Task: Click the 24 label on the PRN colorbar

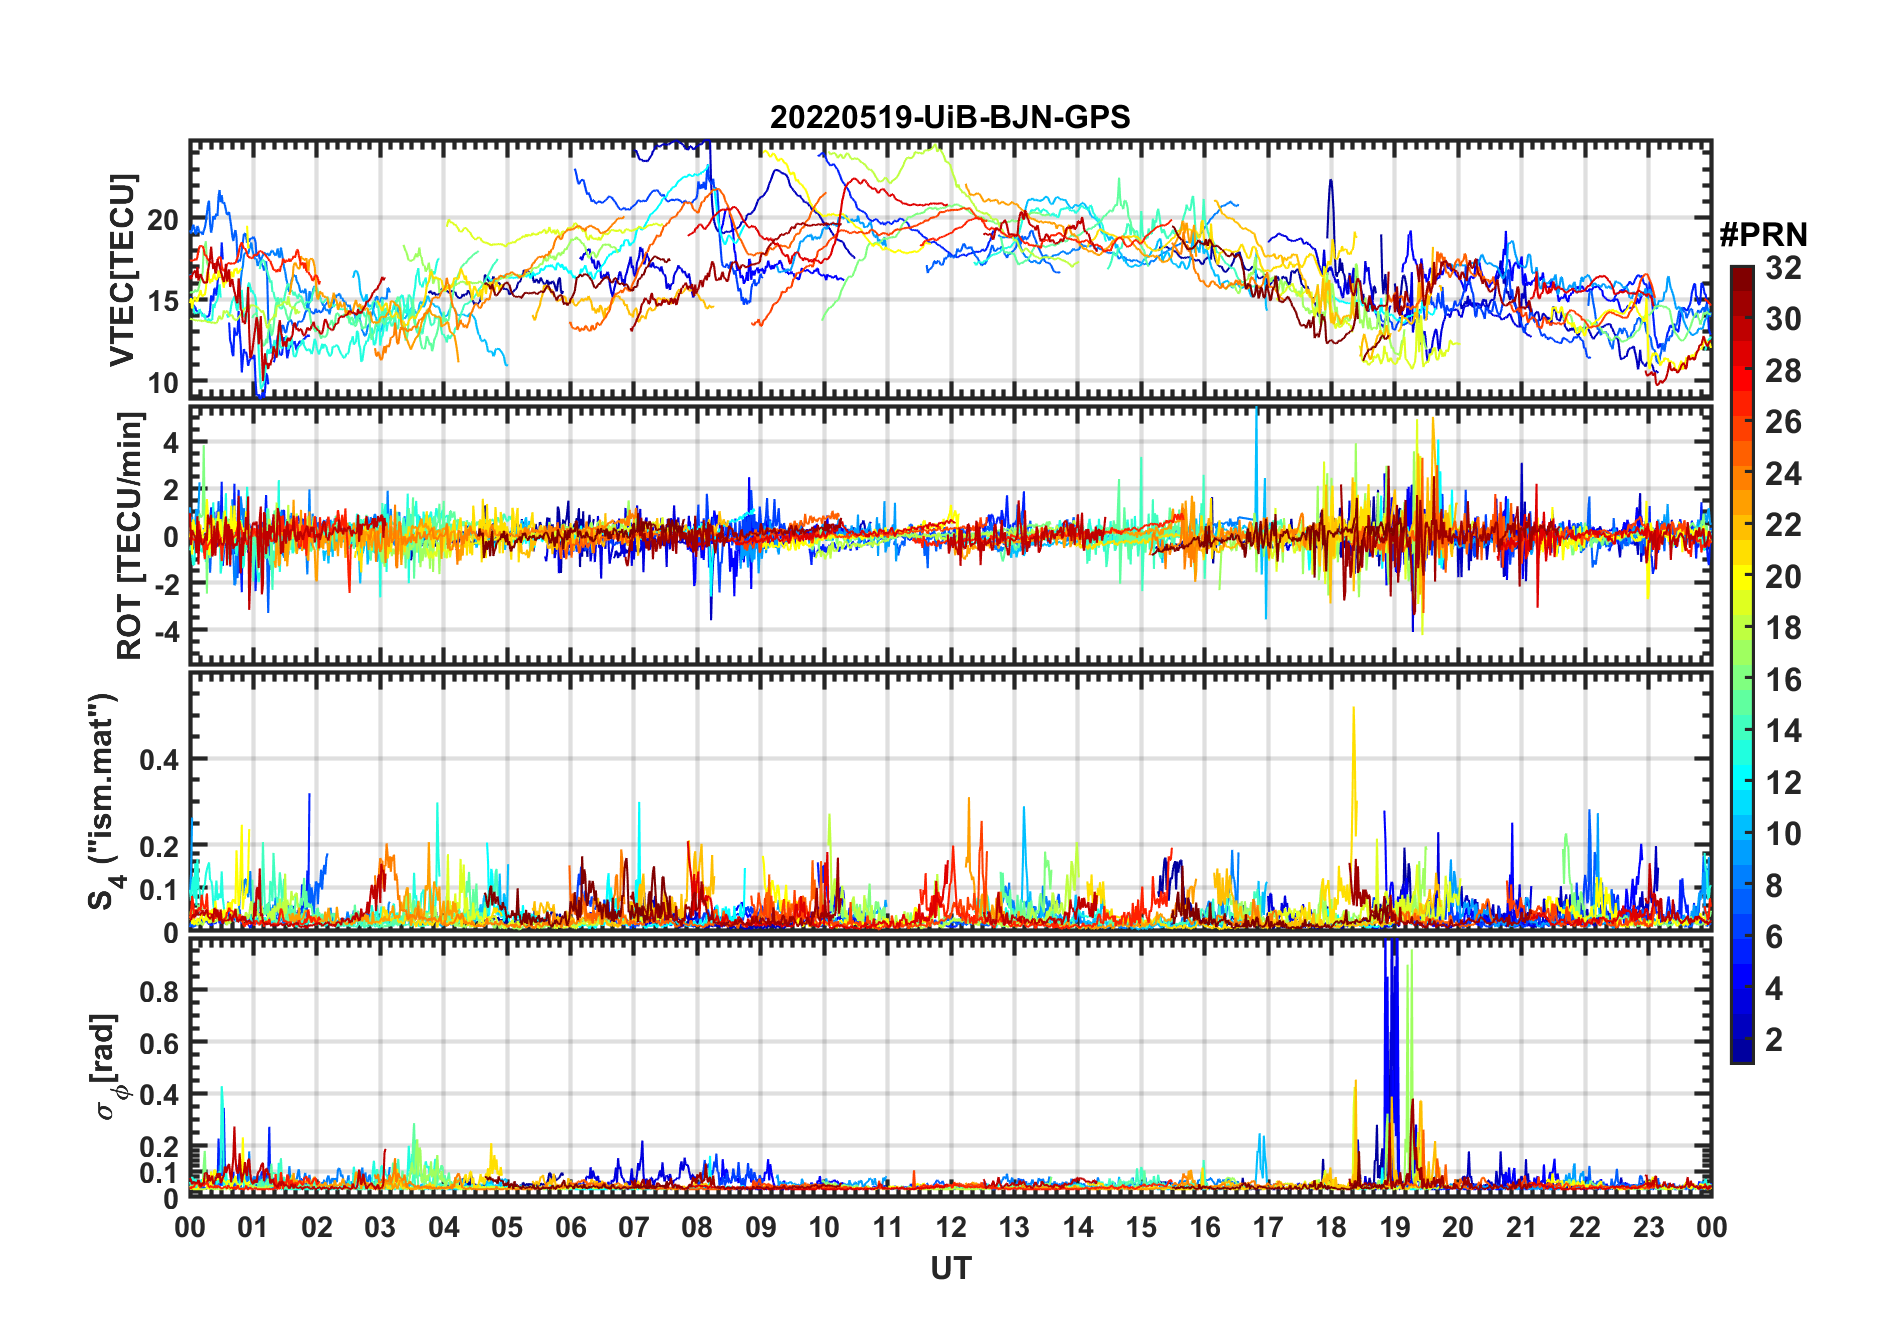Action: click(x=1783, y=474)
